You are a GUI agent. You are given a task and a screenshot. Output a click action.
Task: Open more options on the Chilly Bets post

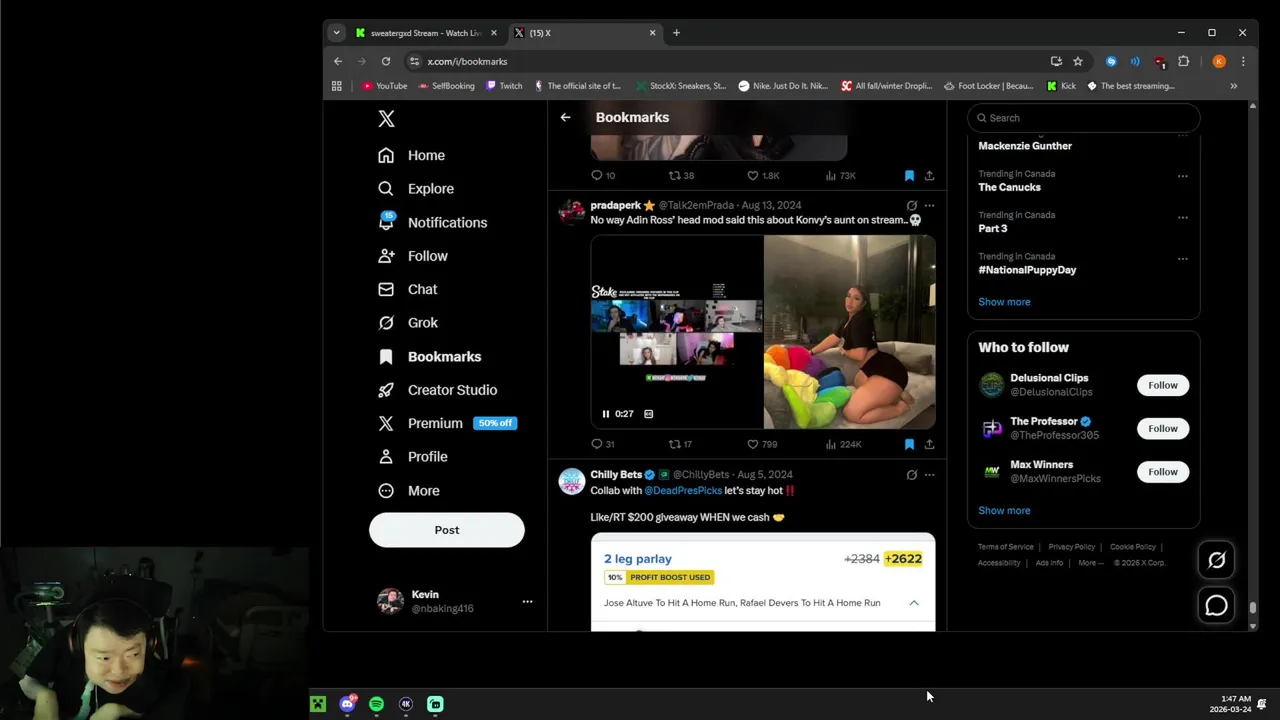929,475
